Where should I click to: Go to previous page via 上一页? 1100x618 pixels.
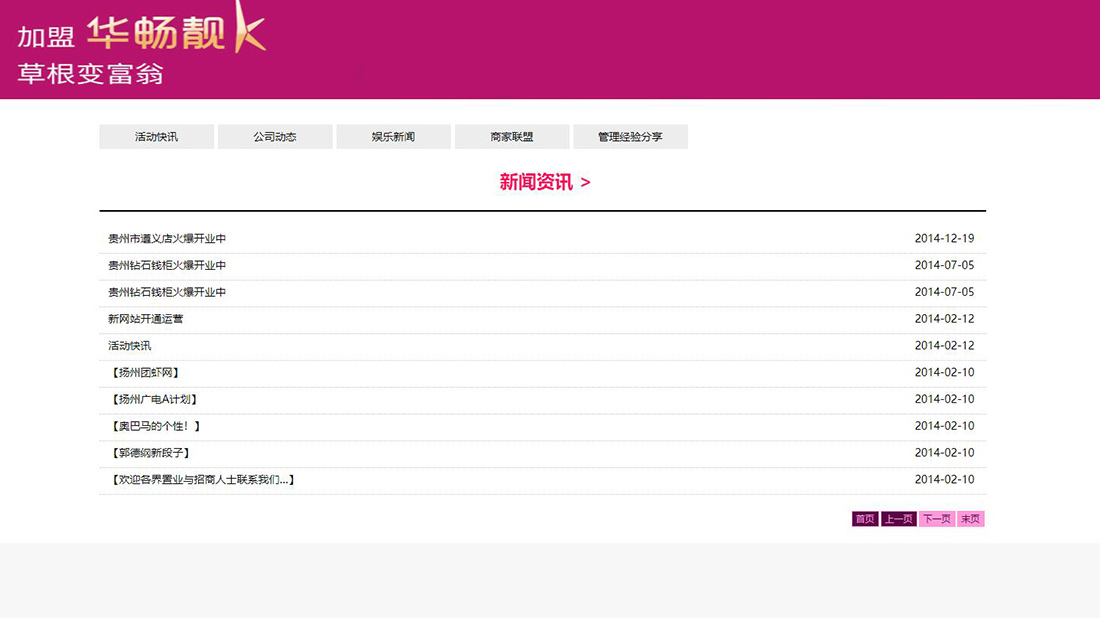pyautogui.click(x=898, y=519)
